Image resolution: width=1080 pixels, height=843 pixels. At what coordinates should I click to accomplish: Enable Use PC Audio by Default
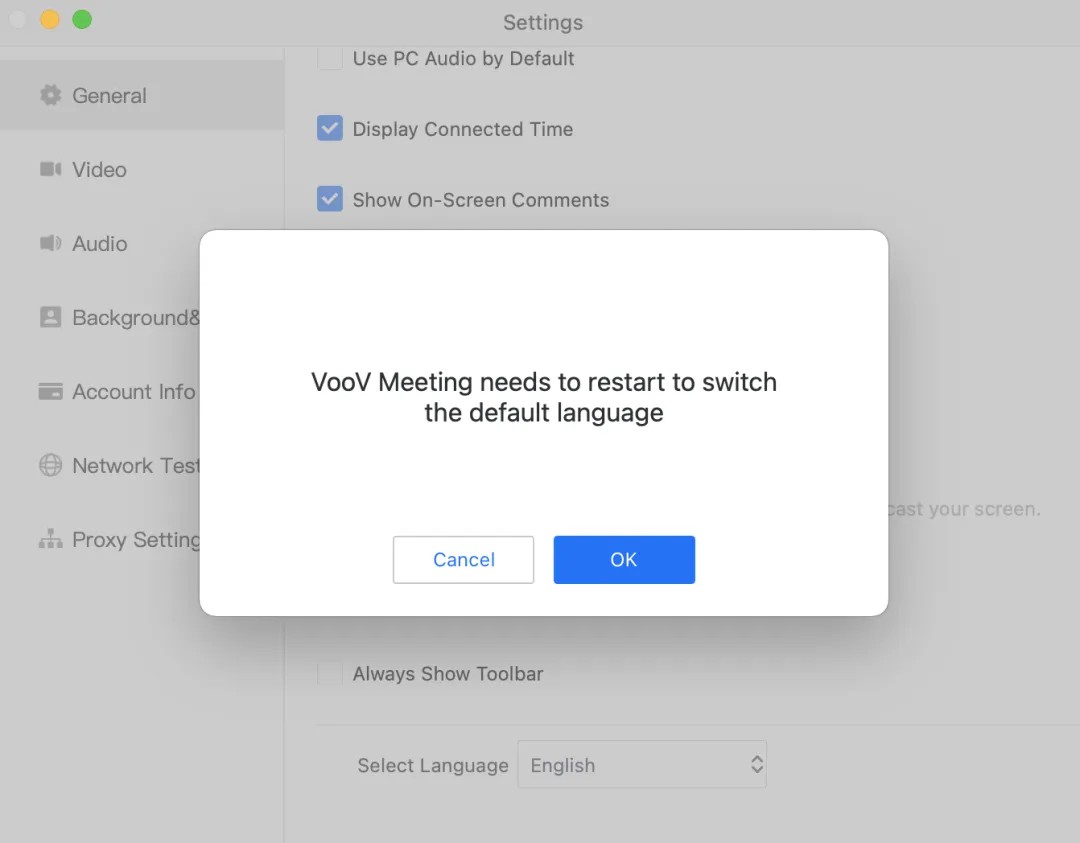330,59
